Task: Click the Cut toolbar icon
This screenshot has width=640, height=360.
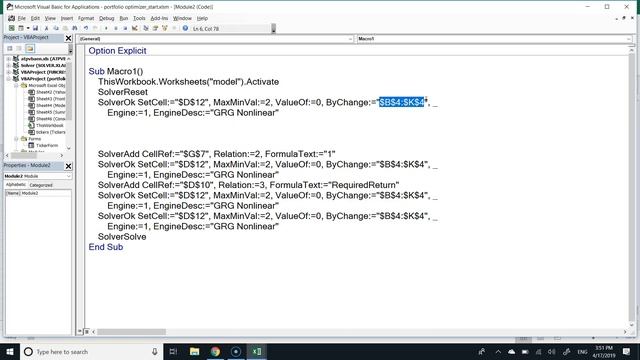Action: click(x=47, y=28)
